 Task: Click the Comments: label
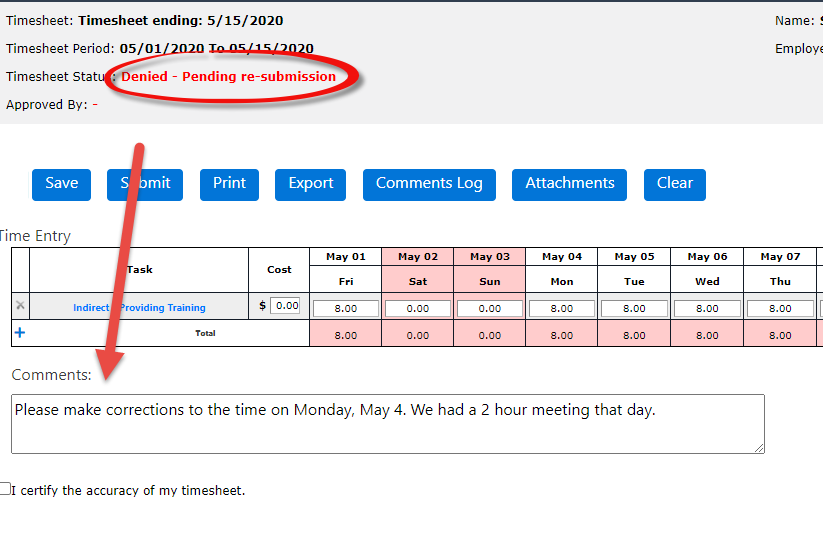coord(51,375)
